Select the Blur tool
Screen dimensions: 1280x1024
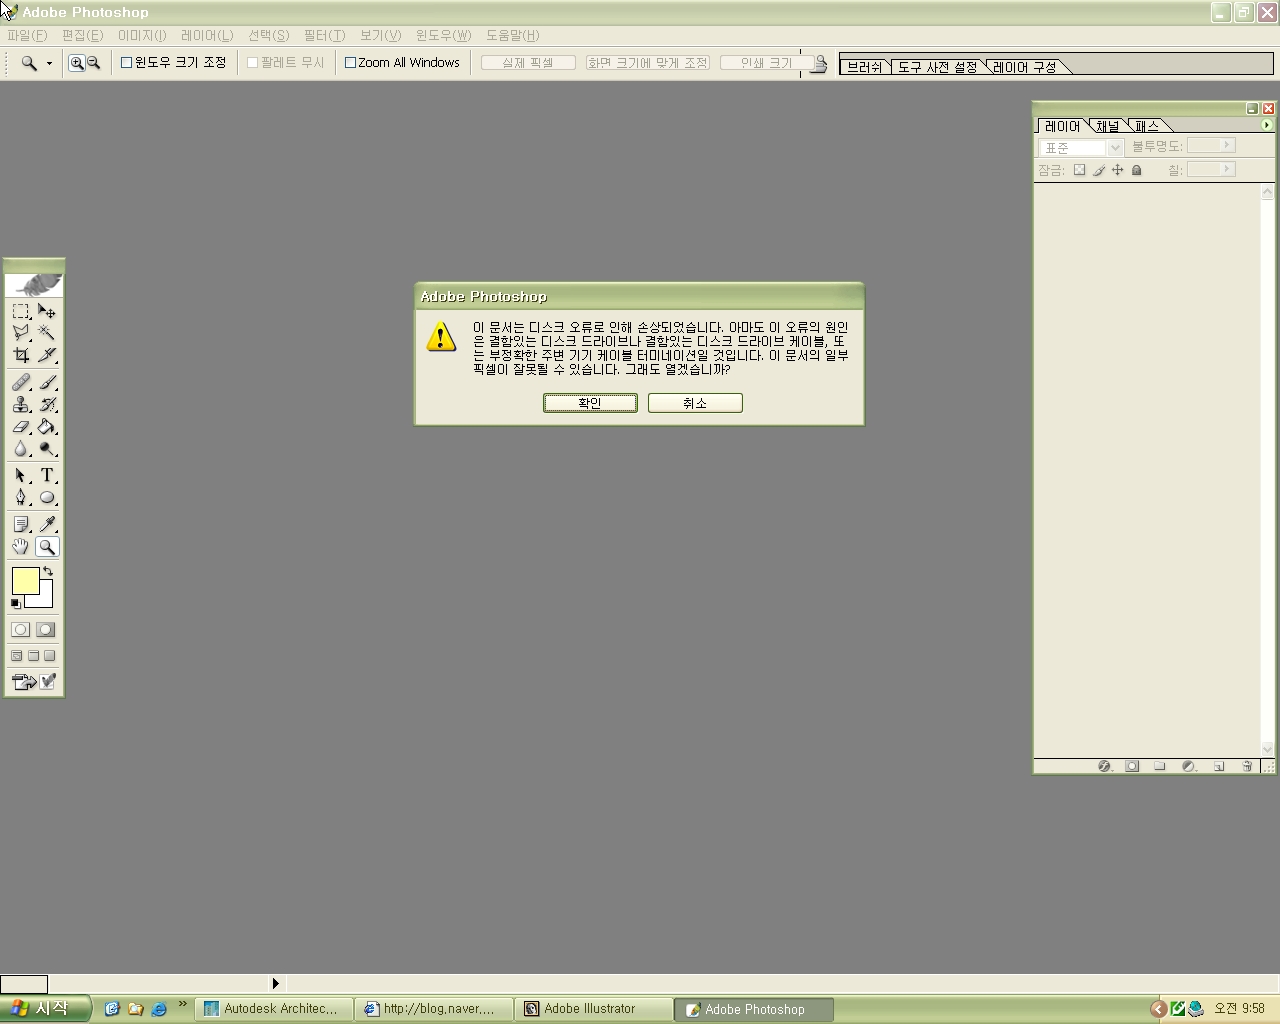click(x=21, y=449)
